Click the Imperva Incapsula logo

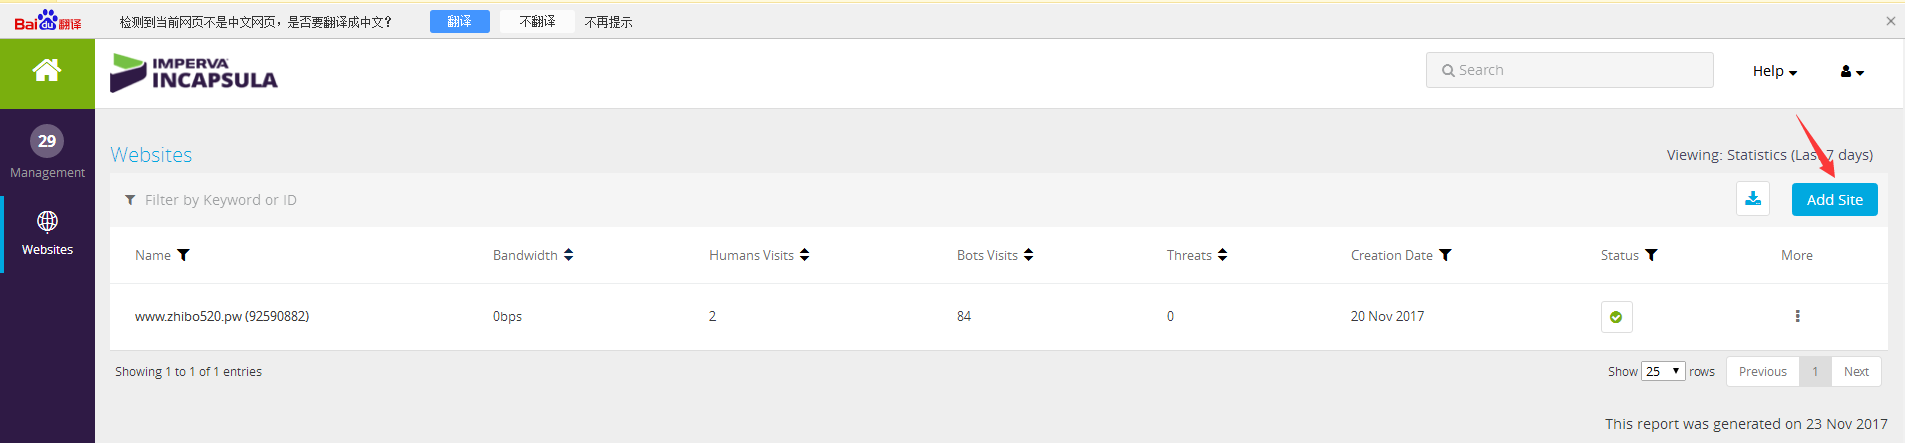pos(194,73)
